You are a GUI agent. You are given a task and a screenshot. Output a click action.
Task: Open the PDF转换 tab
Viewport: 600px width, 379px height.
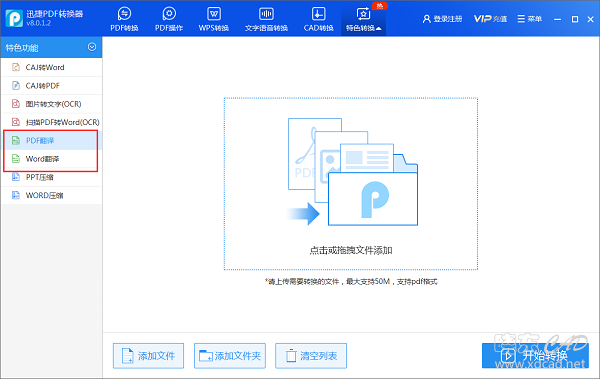124,19
